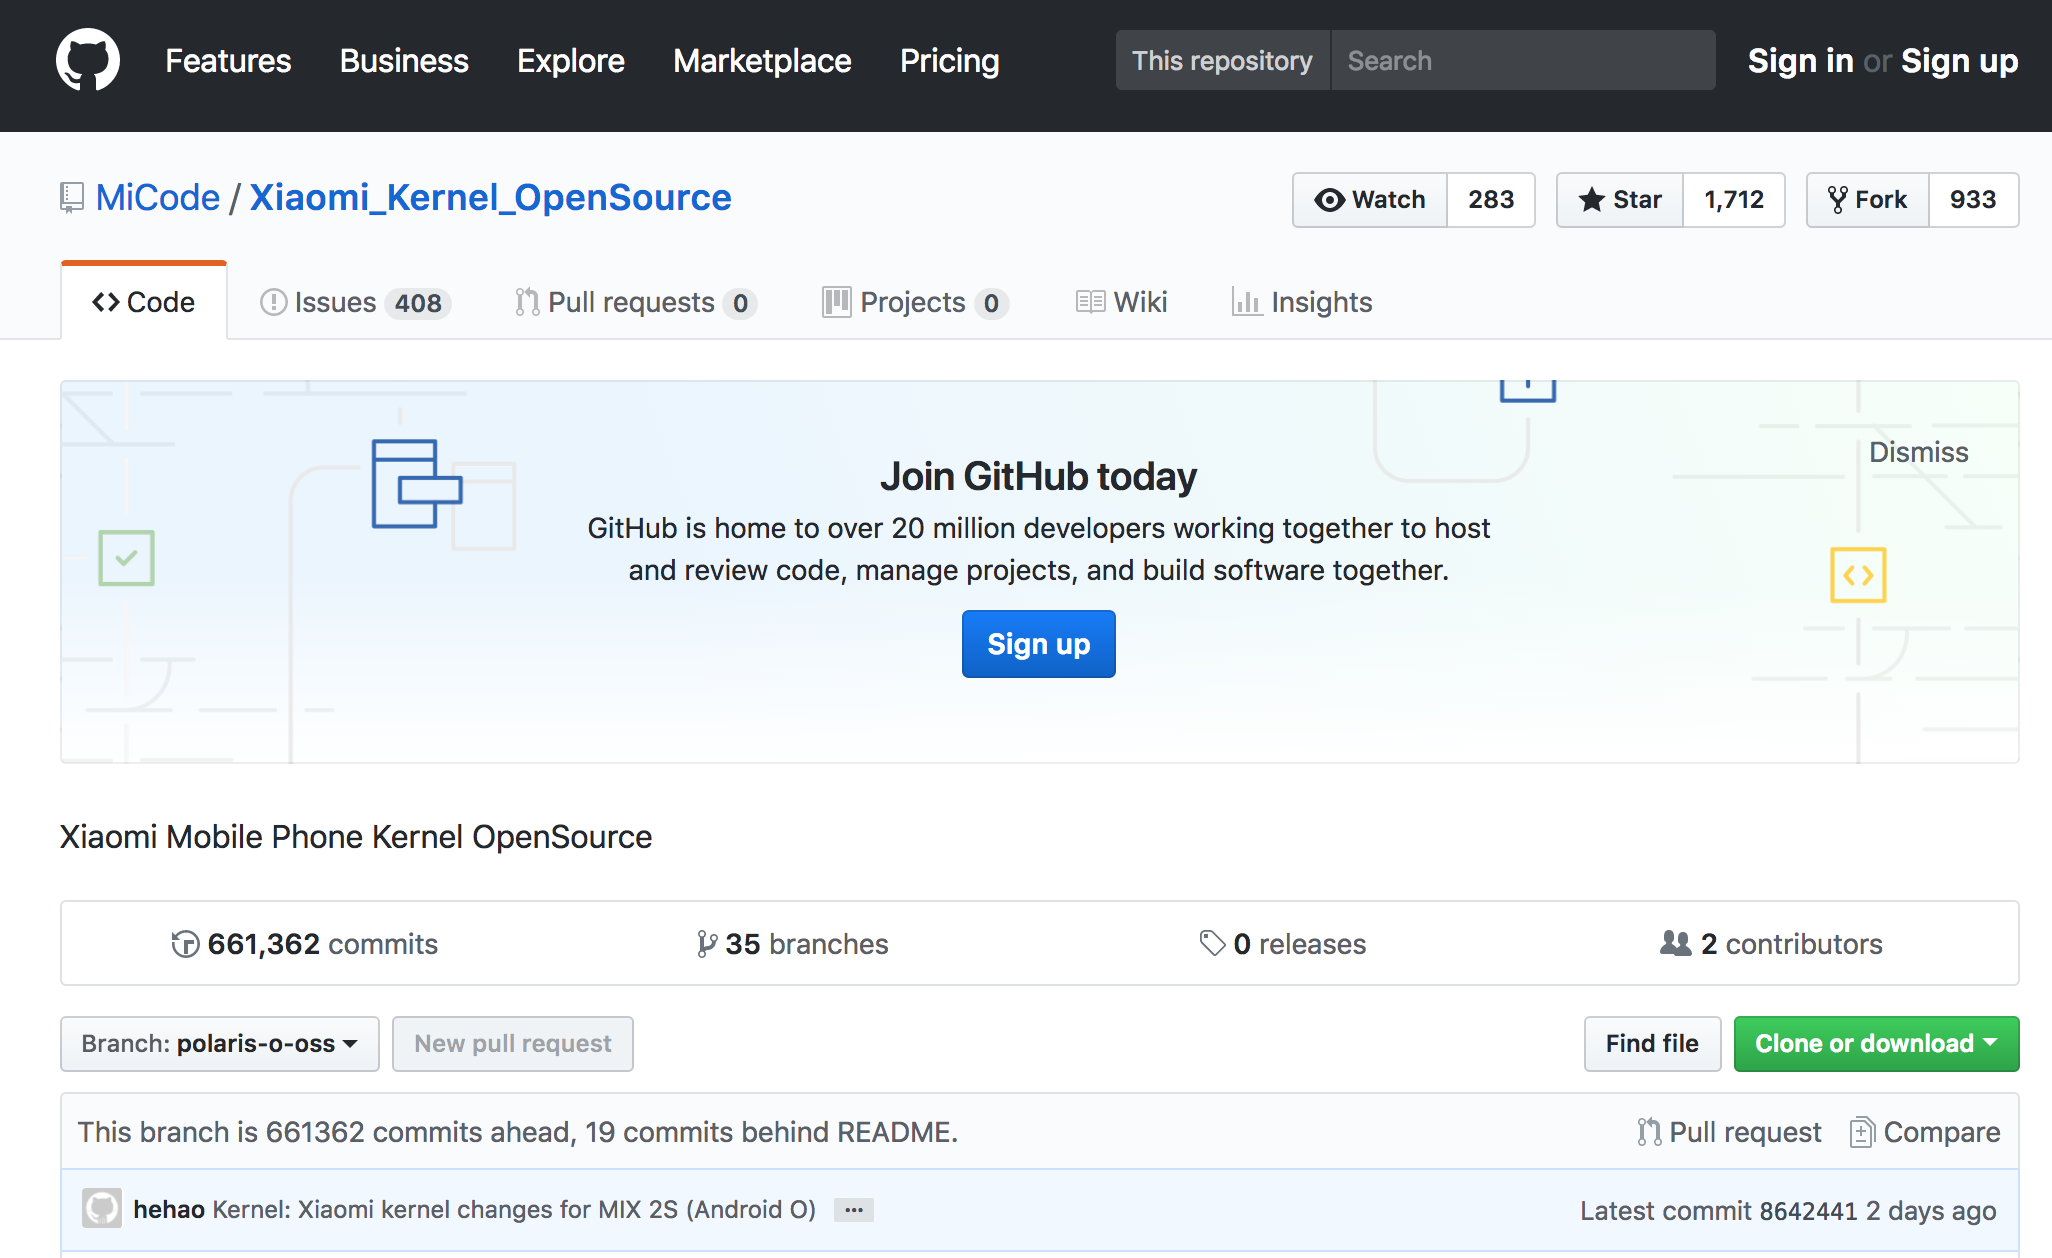Open the Explore menu item
This screenshot has height=1258, width=2052.
pyautogui.click(x=571, y=61)
